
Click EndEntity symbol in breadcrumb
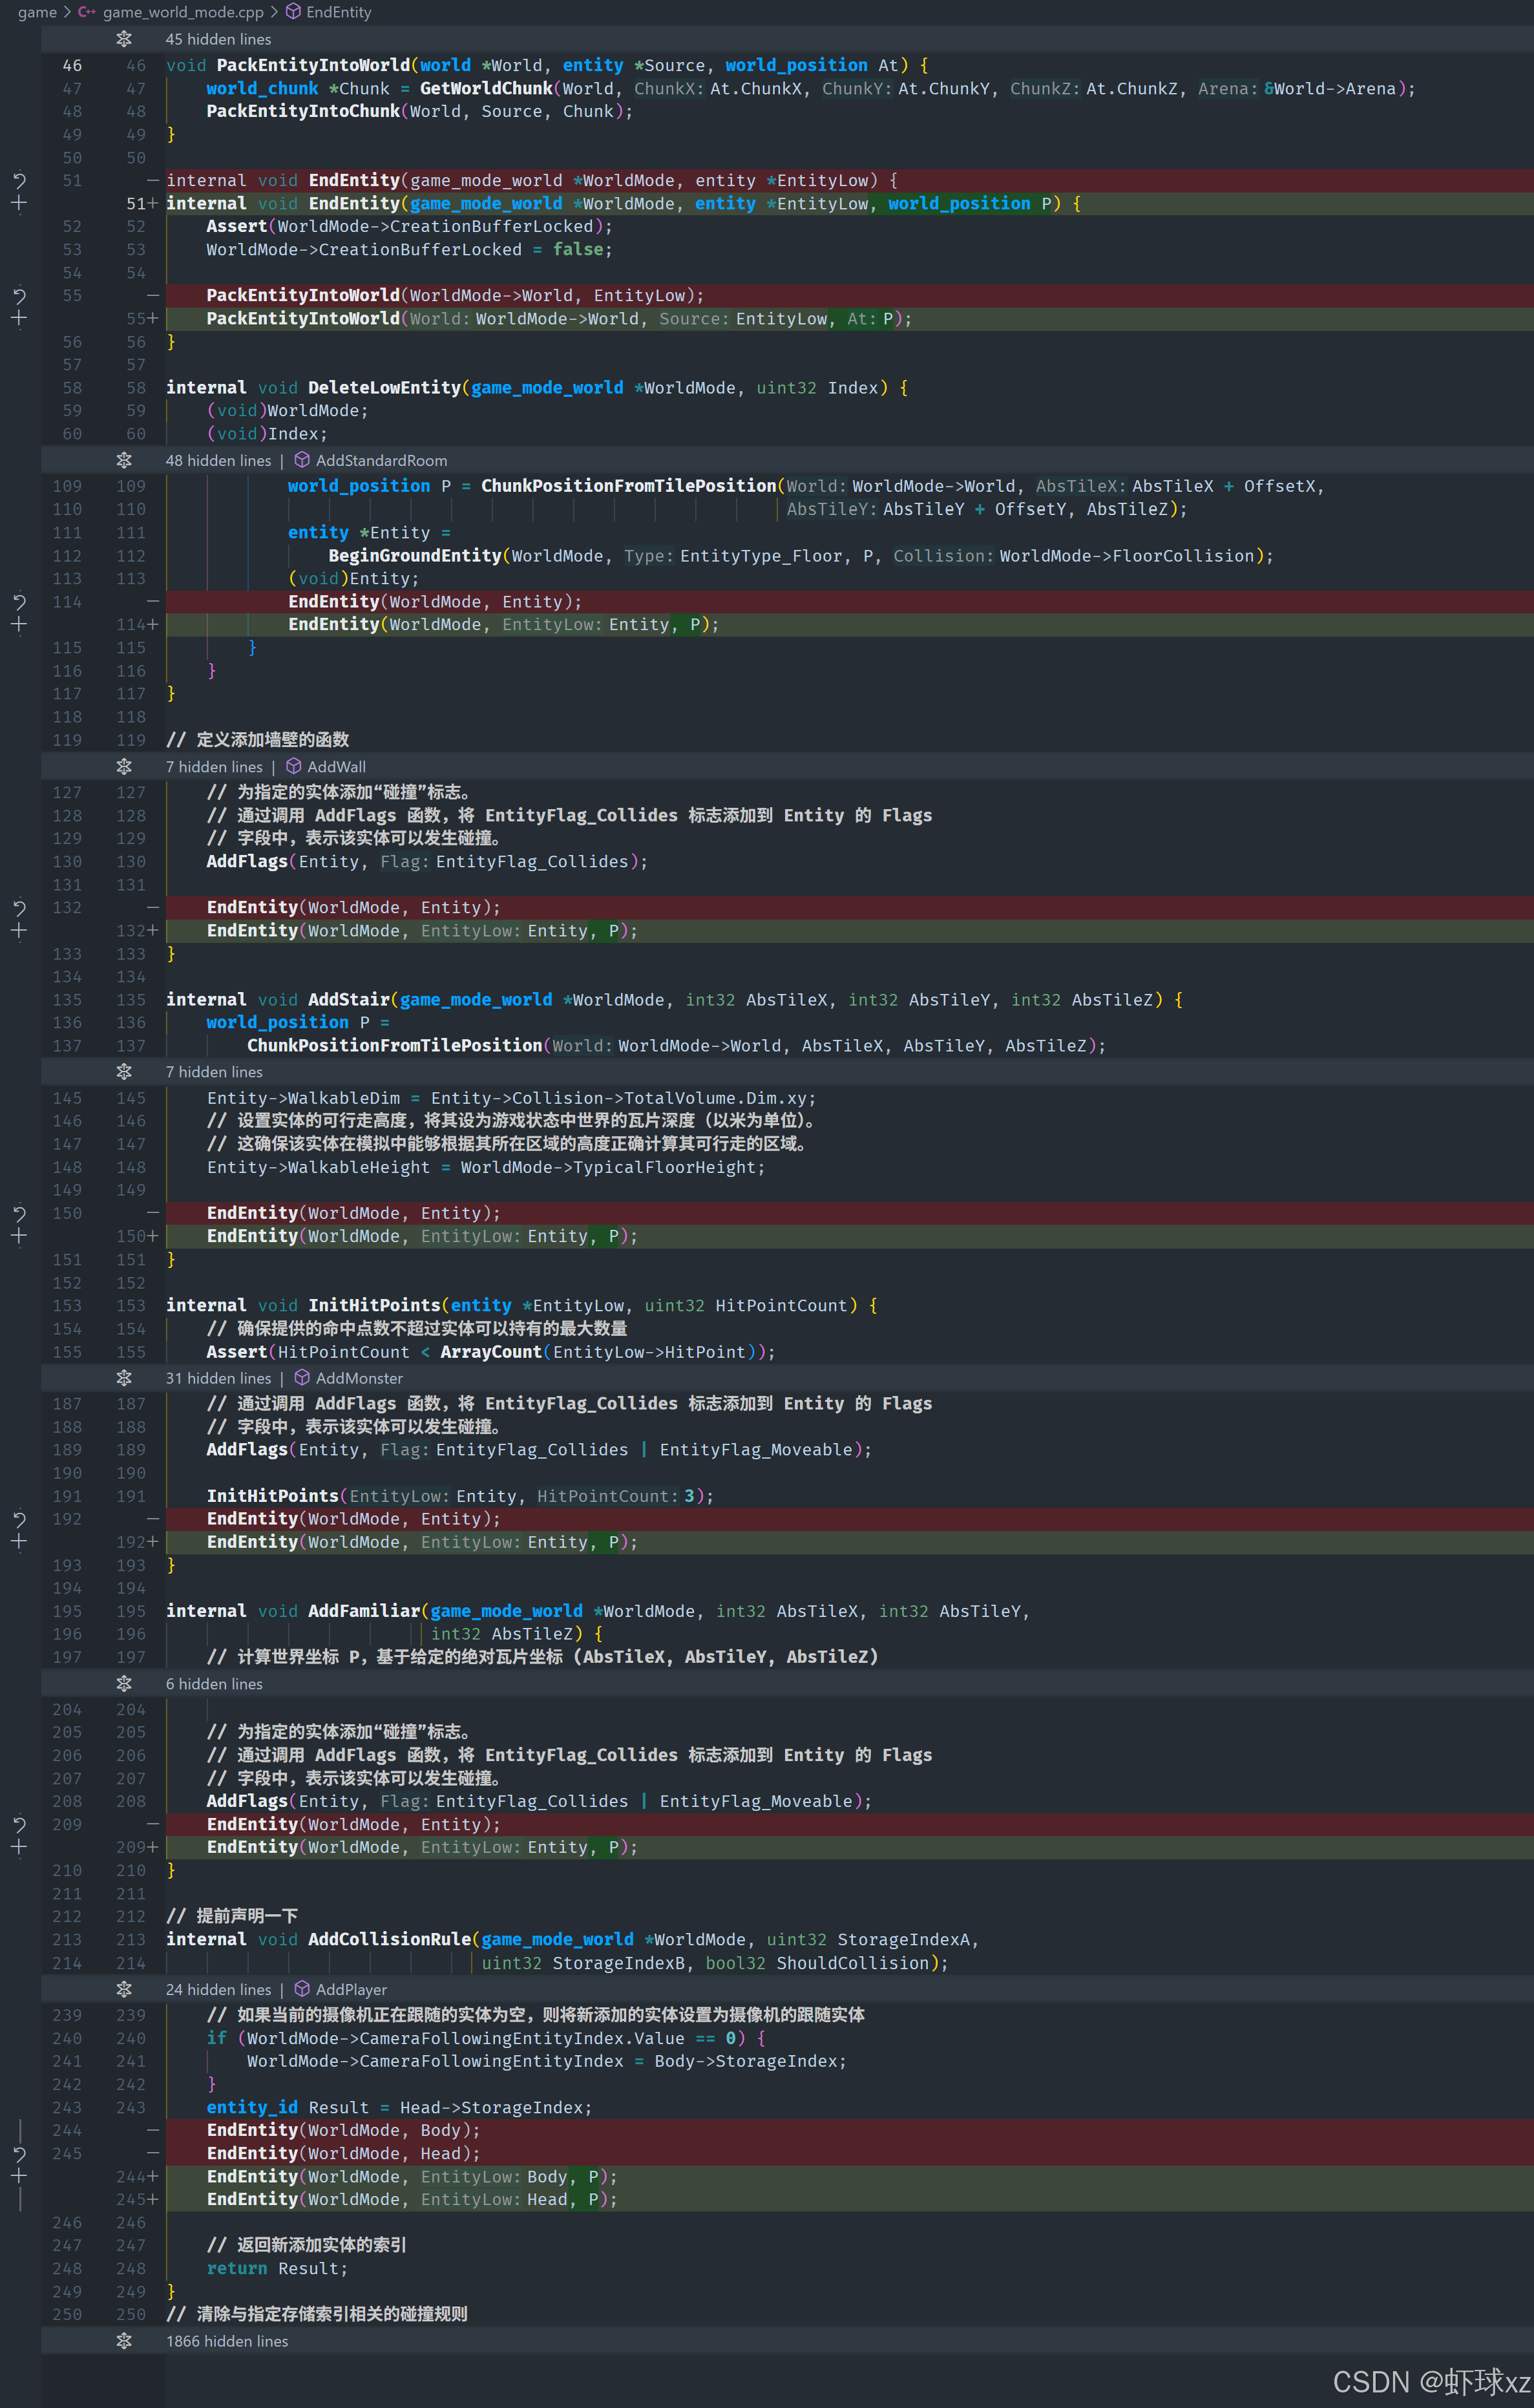click(x=338, y=12)
